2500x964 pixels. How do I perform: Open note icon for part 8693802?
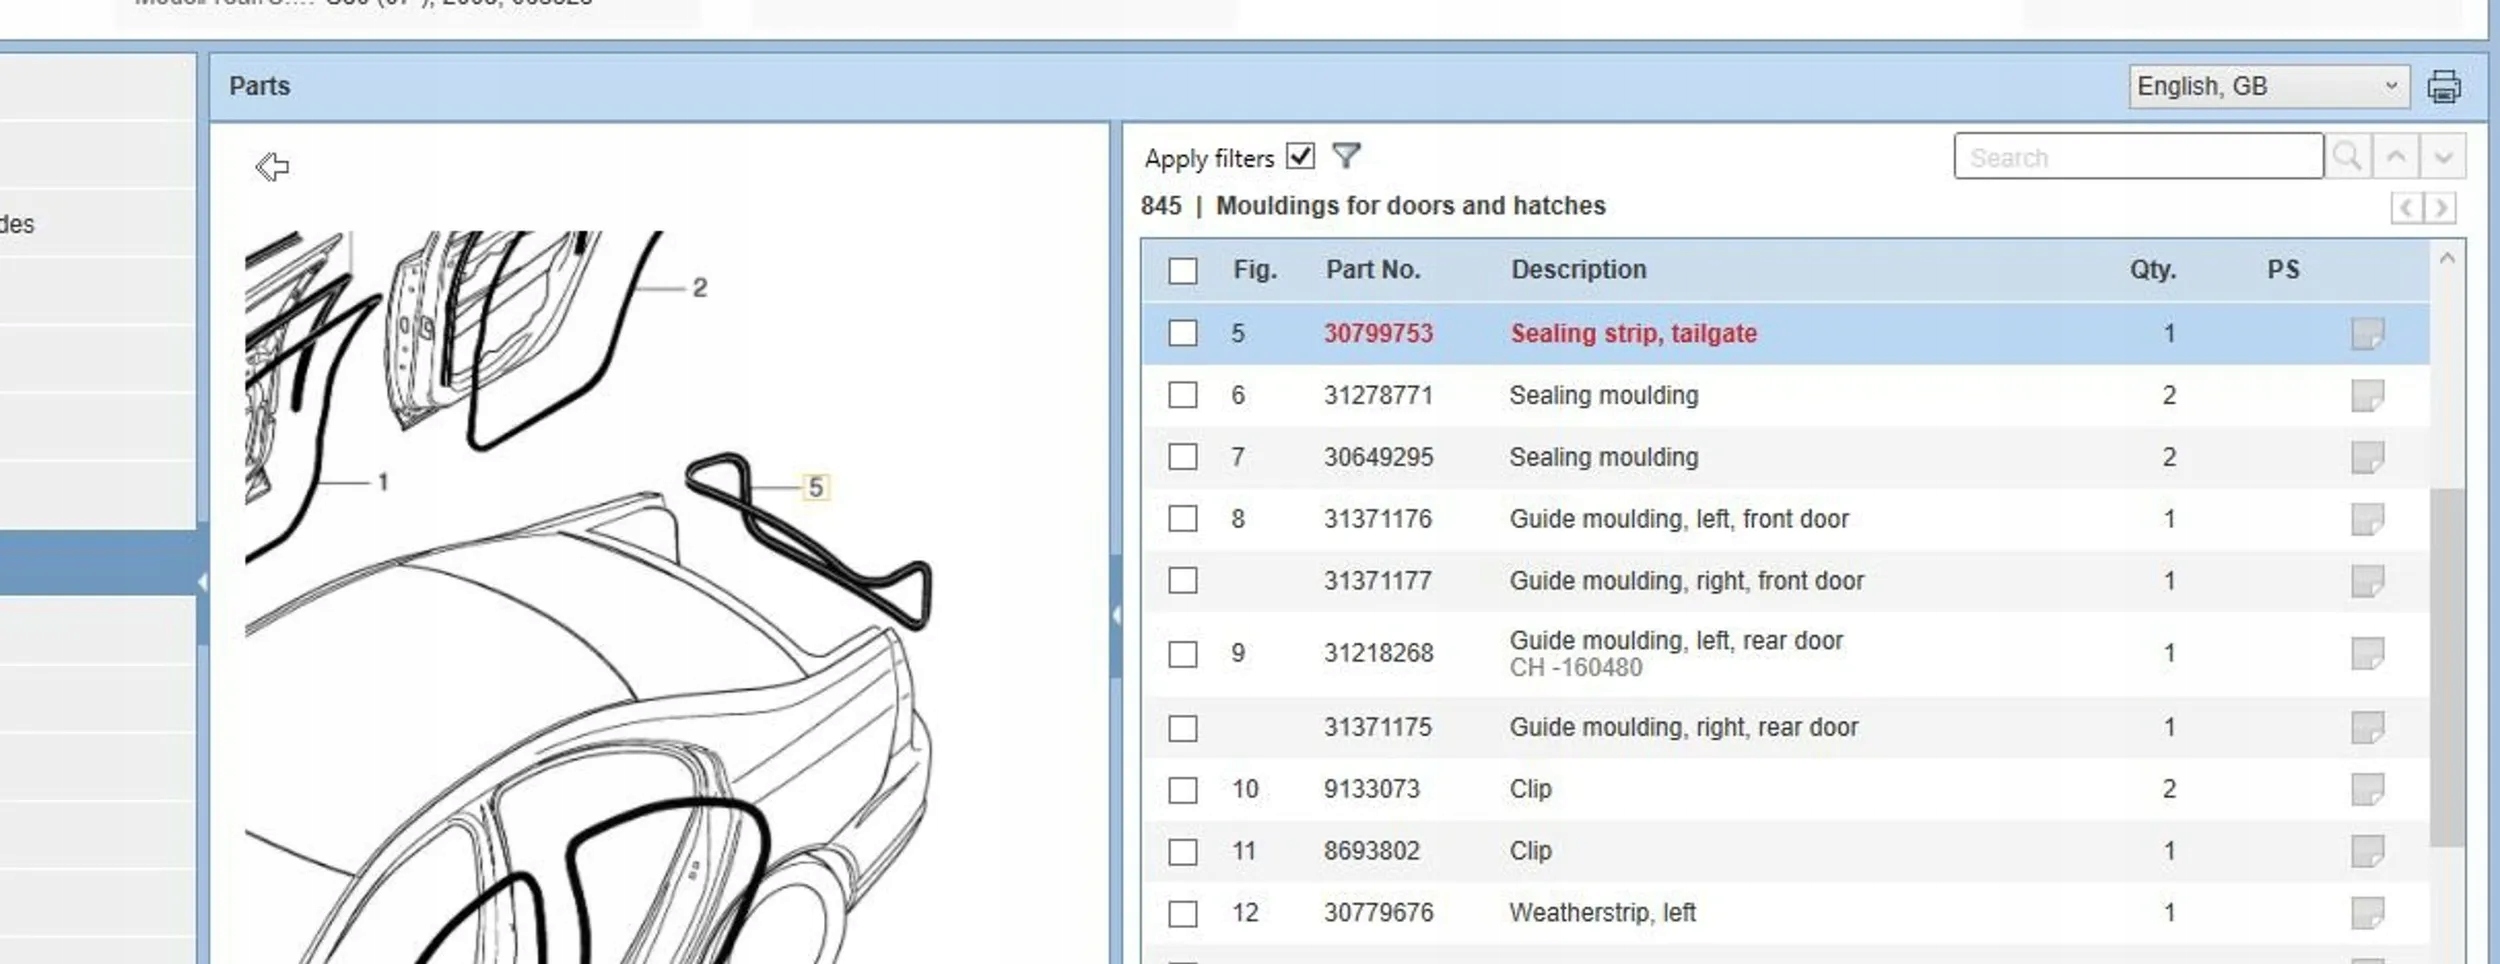(x=2367, y=852)
